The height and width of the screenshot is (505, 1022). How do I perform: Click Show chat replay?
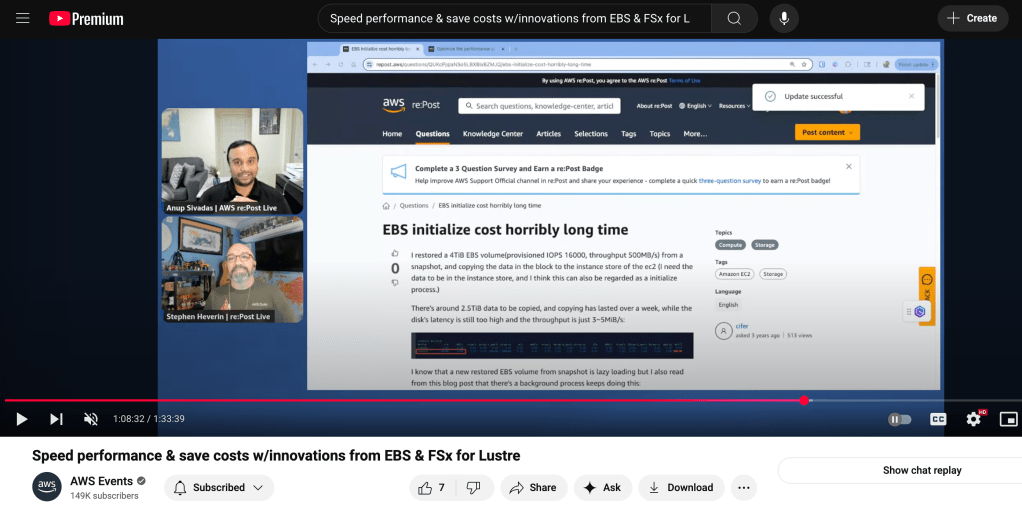click(x=921, y=470)
